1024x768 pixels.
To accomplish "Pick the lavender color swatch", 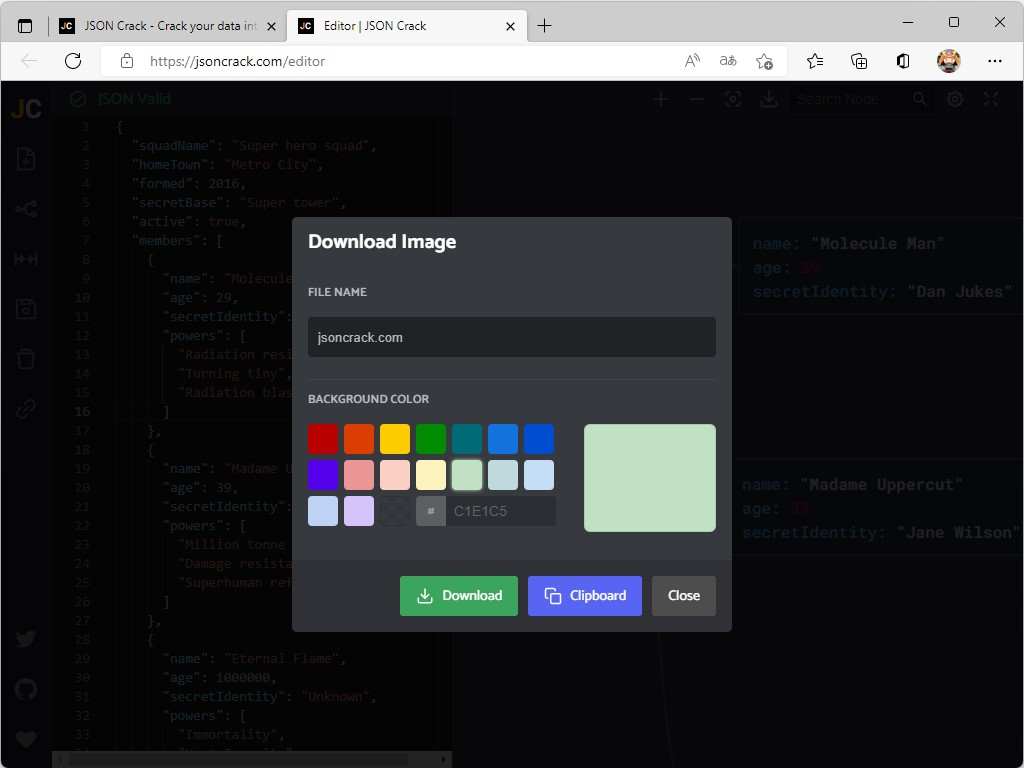I will (359, 511).
